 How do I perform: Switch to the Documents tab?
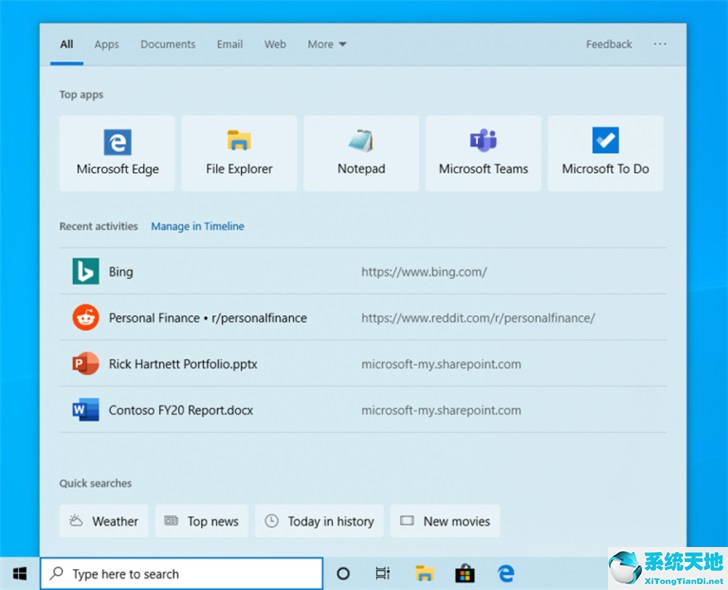pos(168,44)
